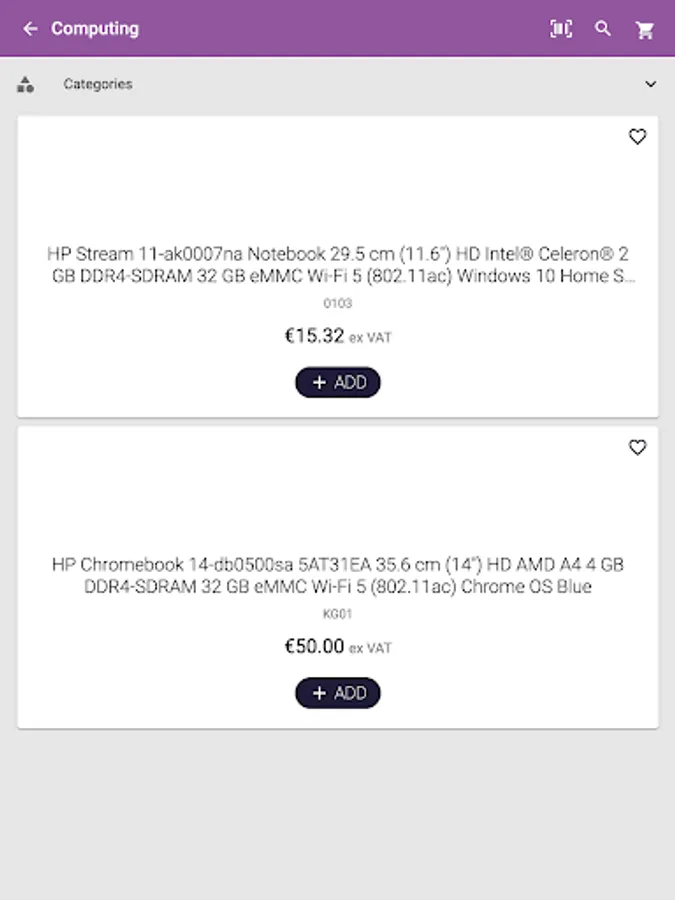Image resolution: width=675 pixels, height=900 pixels.
Task: Expand the Categories chevron
Action: [650, 84]
